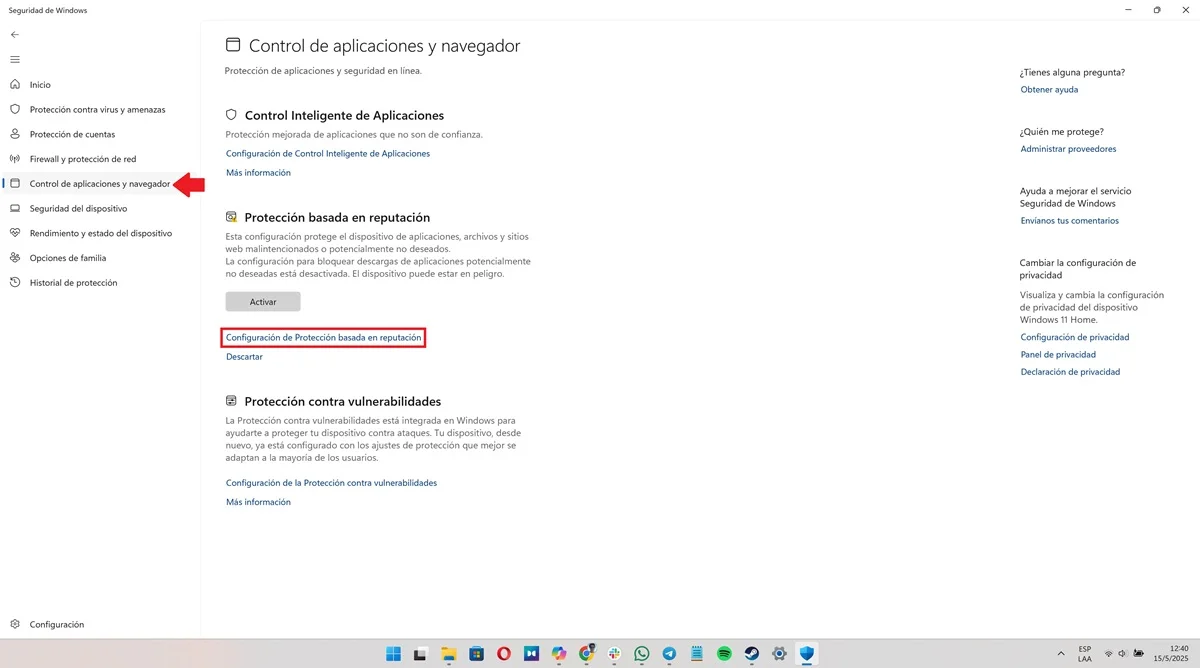Image resolution: width=1200 pixels, height=668 pixels.
Task: Open Notepad taskbar icon
Action: (x=697, y=654)
